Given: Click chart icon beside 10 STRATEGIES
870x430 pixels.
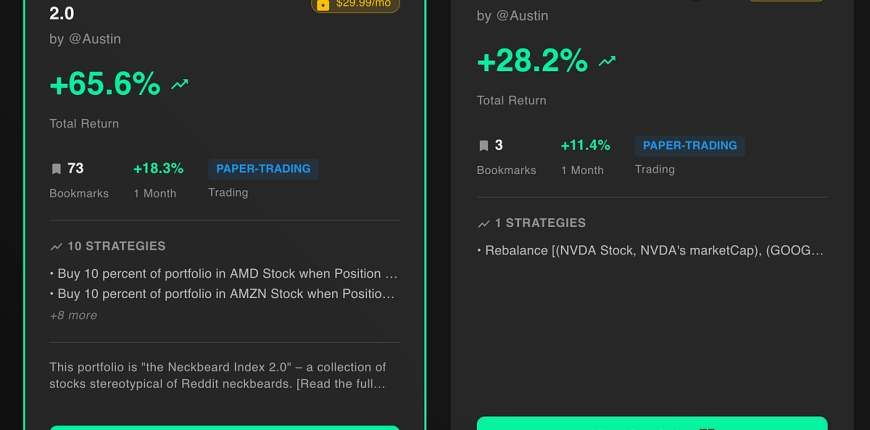Looking at the screenshot, I should coord(56,246).
